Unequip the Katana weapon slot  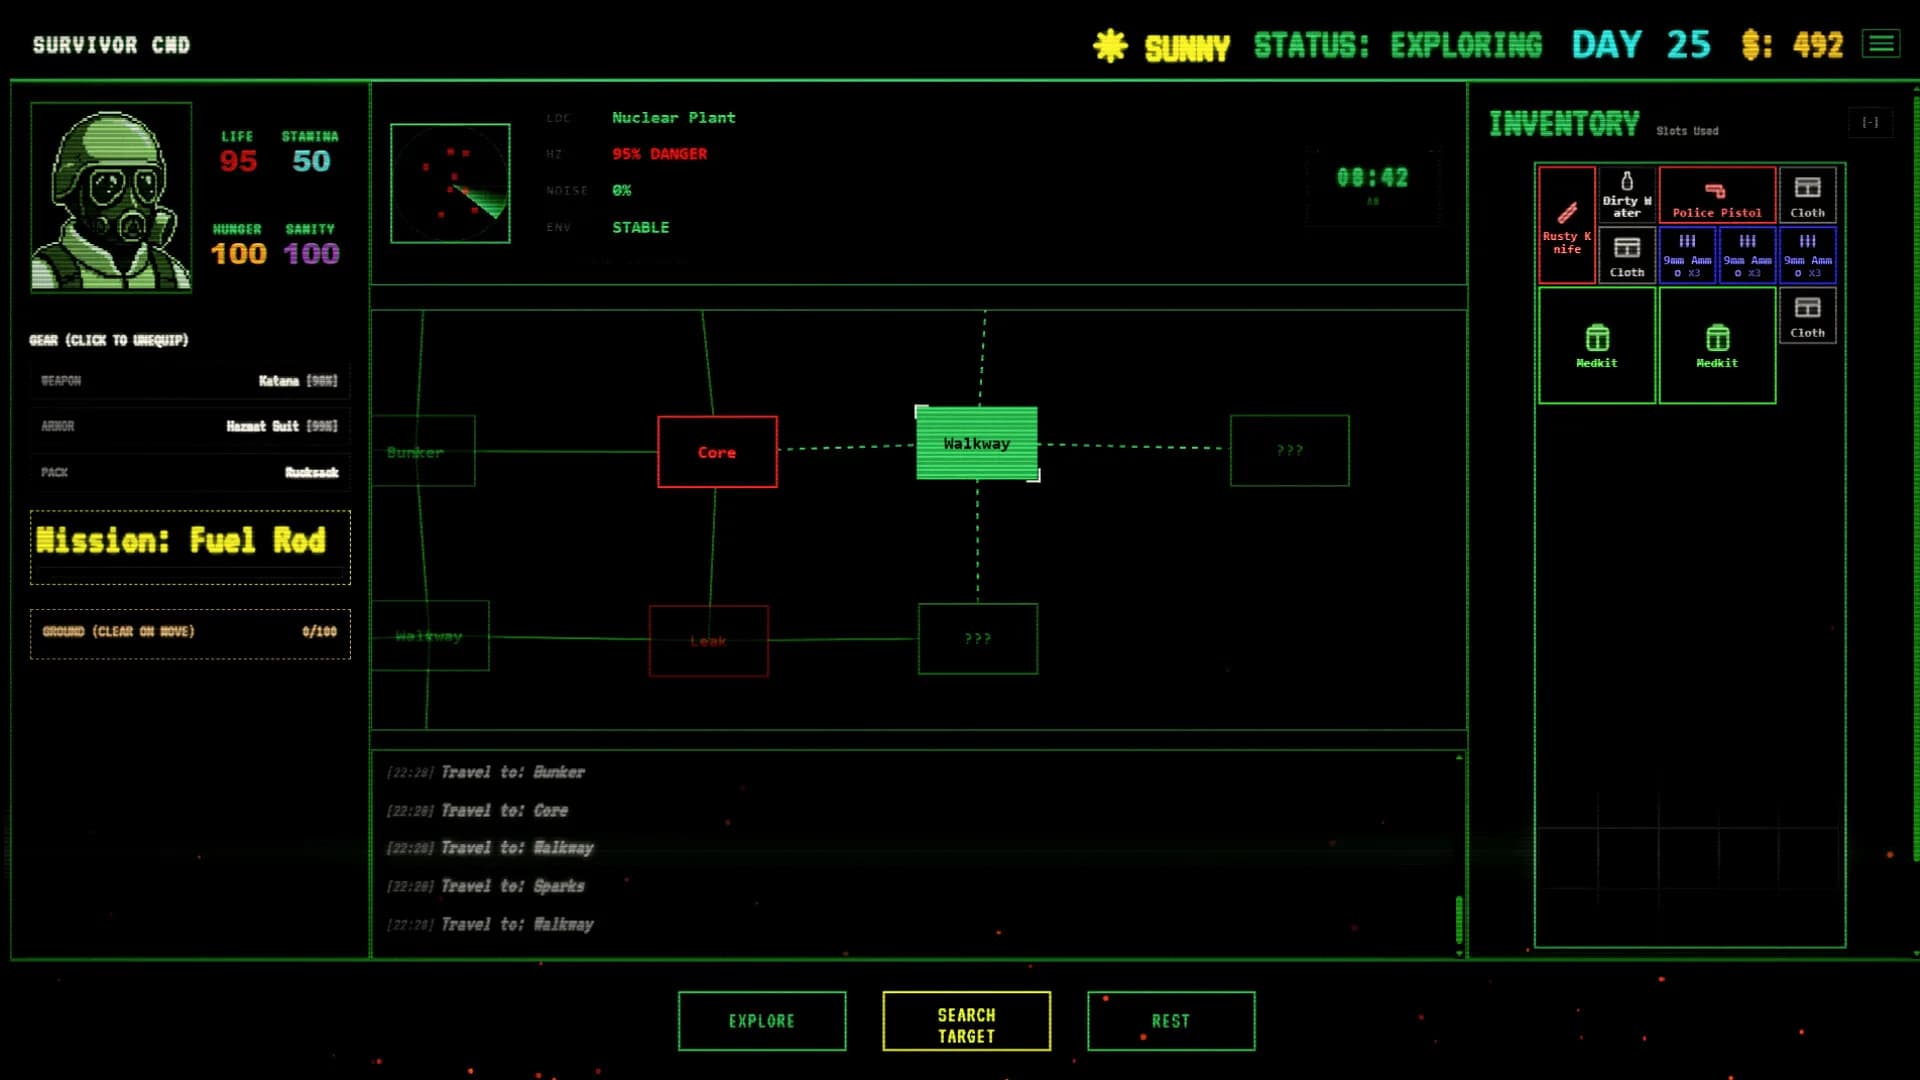(190, 381)
